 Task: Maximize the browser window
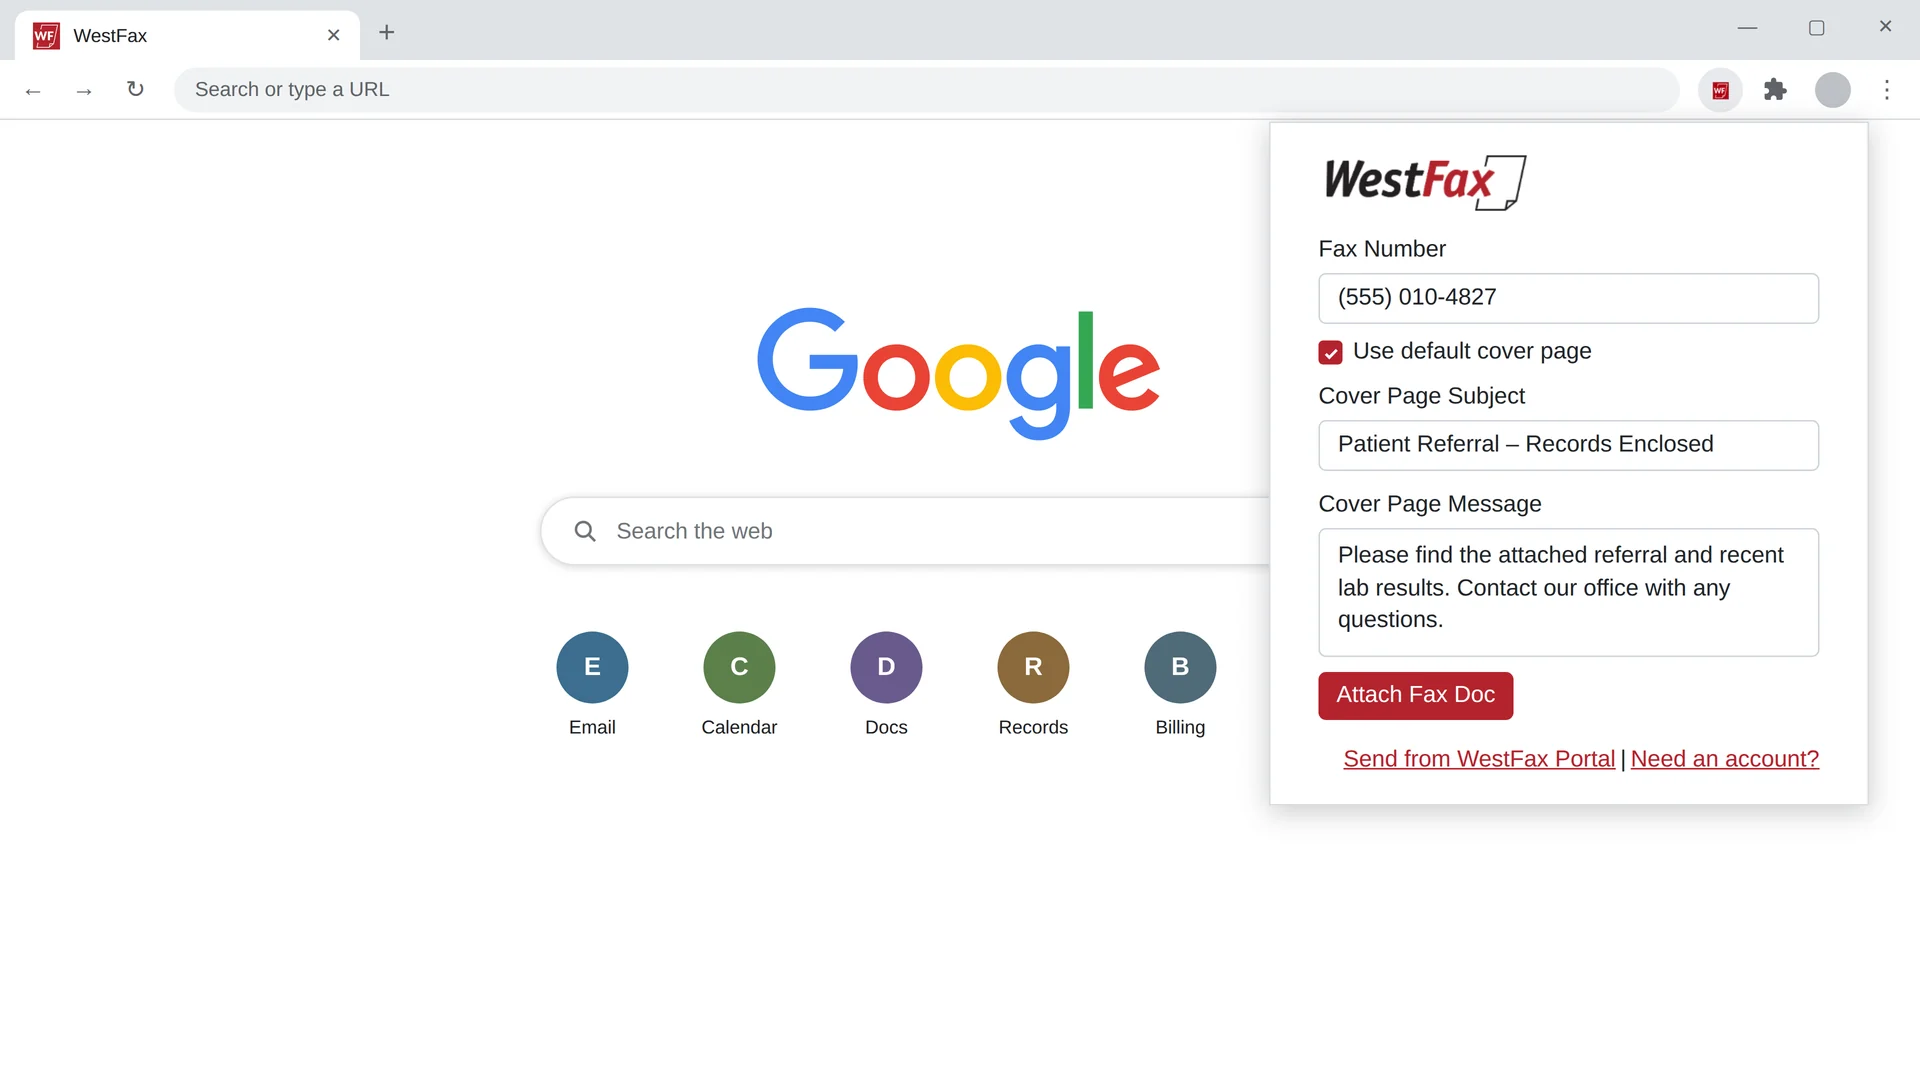[x=1816, y=28]
